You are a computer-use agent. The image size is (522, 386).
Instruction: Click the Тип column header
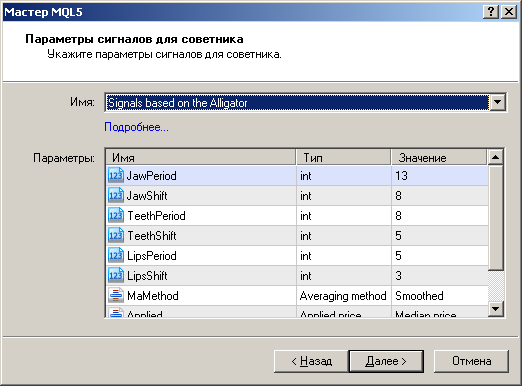[x=344, y=157]
